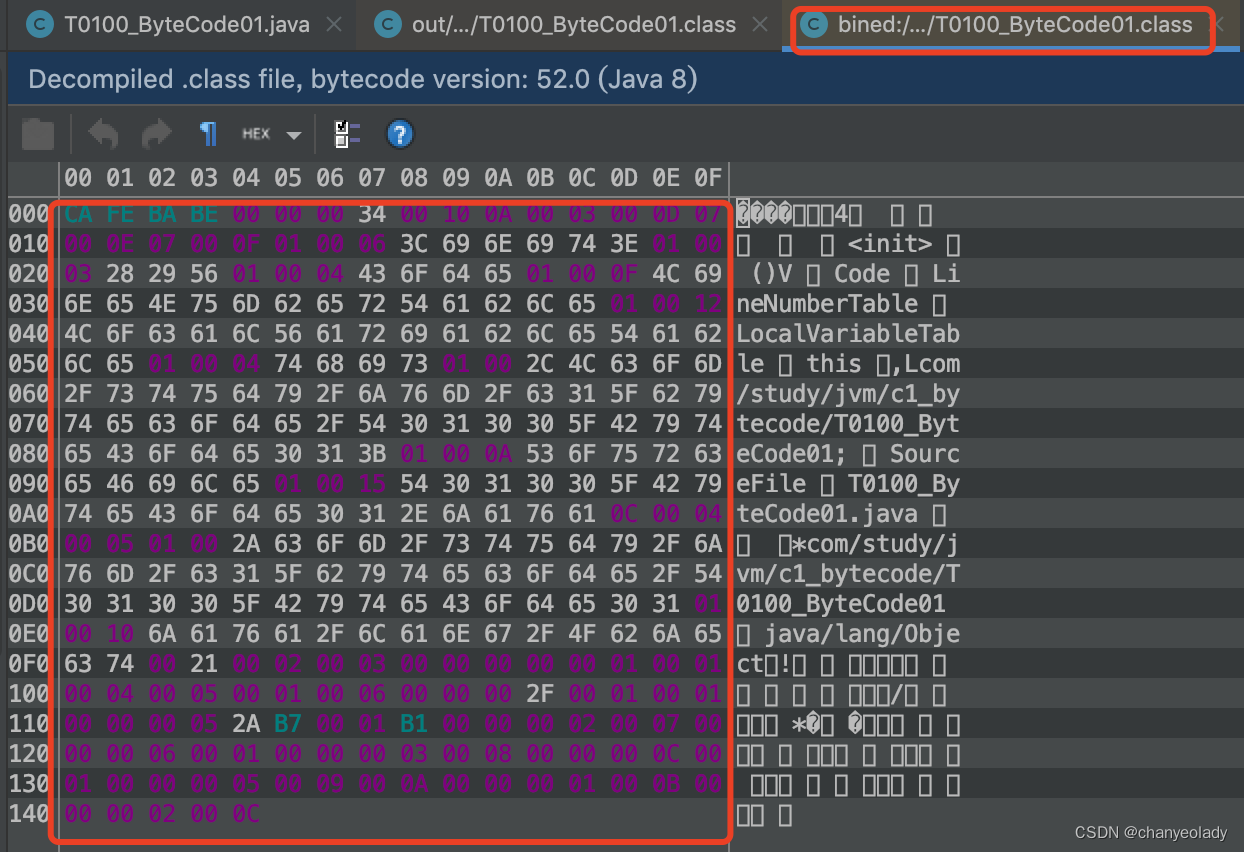Click the Undo arrow in hex editor toolbar
This screenshot has width=1244, height=852.
[103, 134]
